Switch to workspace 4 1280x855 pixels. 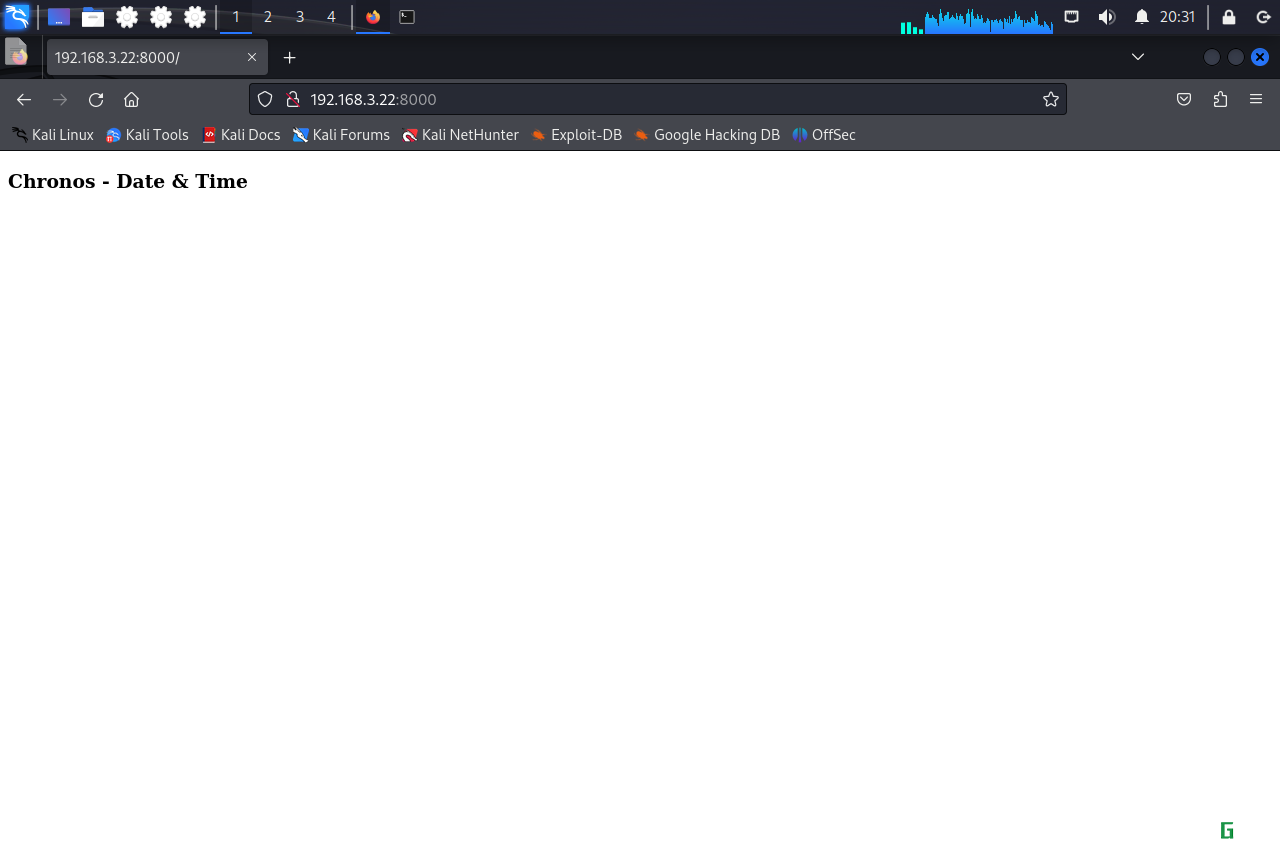[332, 17]
